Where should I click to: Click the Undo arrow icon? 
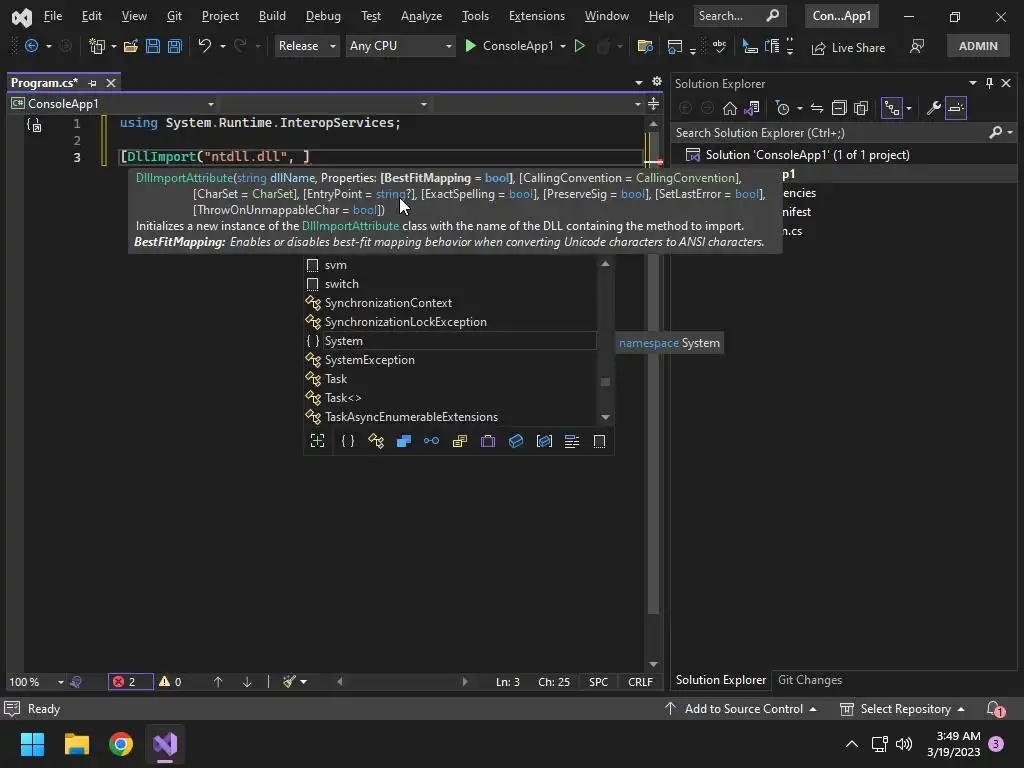(204, 46)
